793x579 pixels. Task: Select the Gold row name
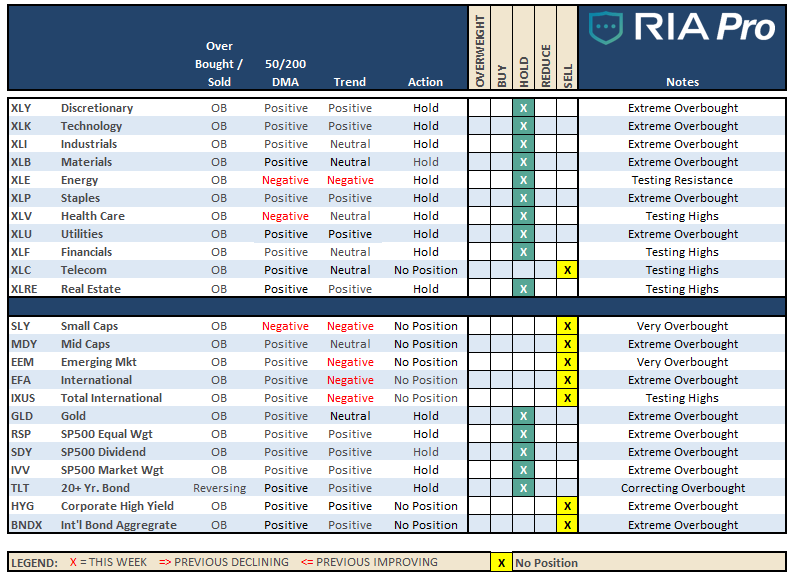73,416
